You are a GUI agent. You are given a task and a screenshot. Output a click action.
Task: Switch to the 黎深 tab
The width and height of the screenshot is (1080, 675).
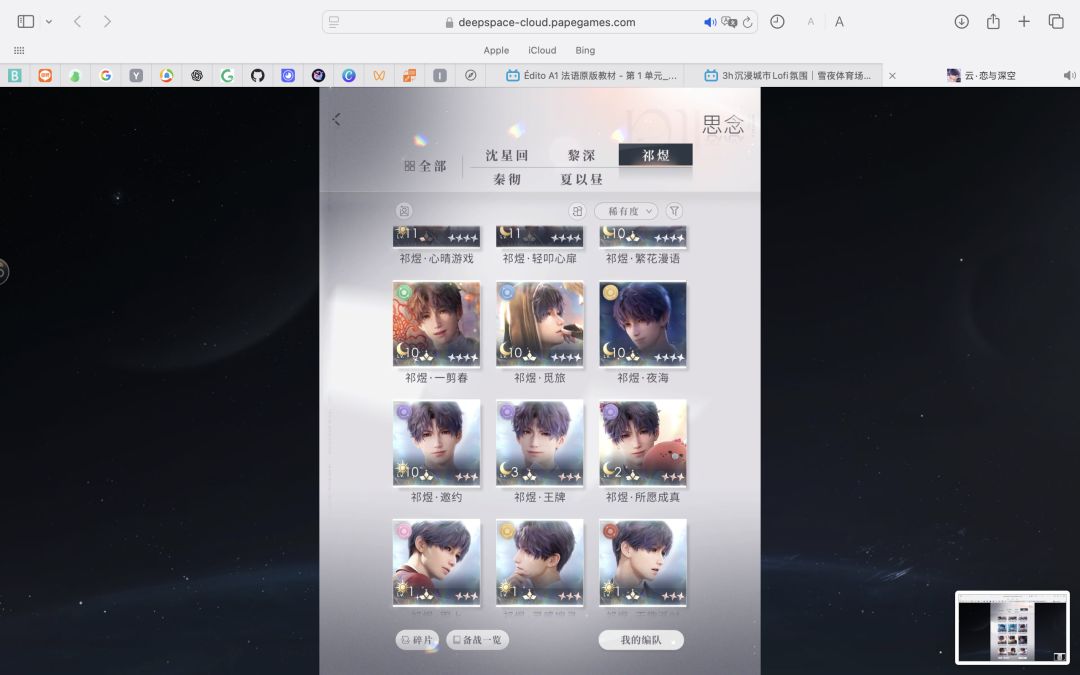tap(581, 156)
